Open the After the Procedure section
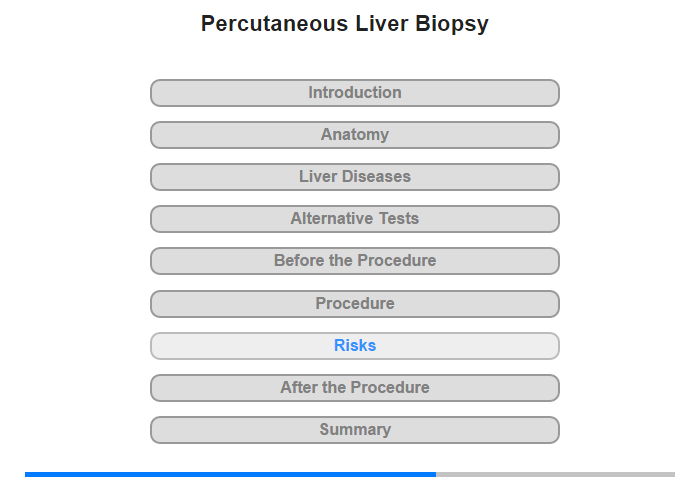This screenshot has width=700, height=480. pyautogui.click(x=354, y=388)
